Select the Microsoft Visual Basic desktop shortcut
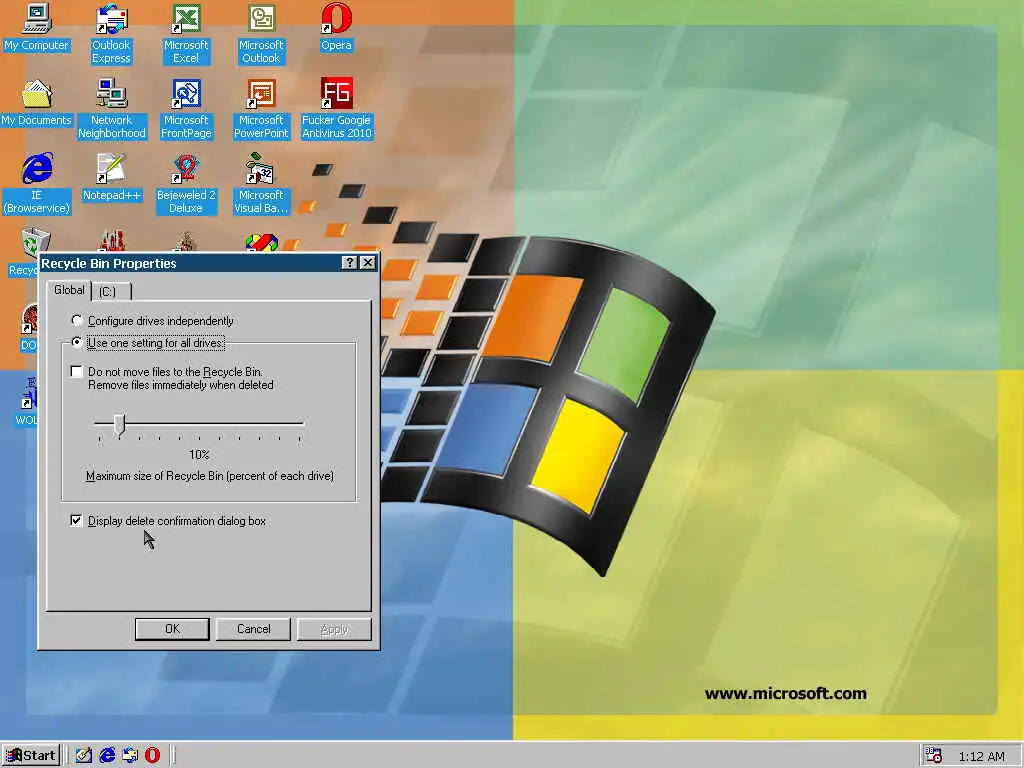 [261, 184]
